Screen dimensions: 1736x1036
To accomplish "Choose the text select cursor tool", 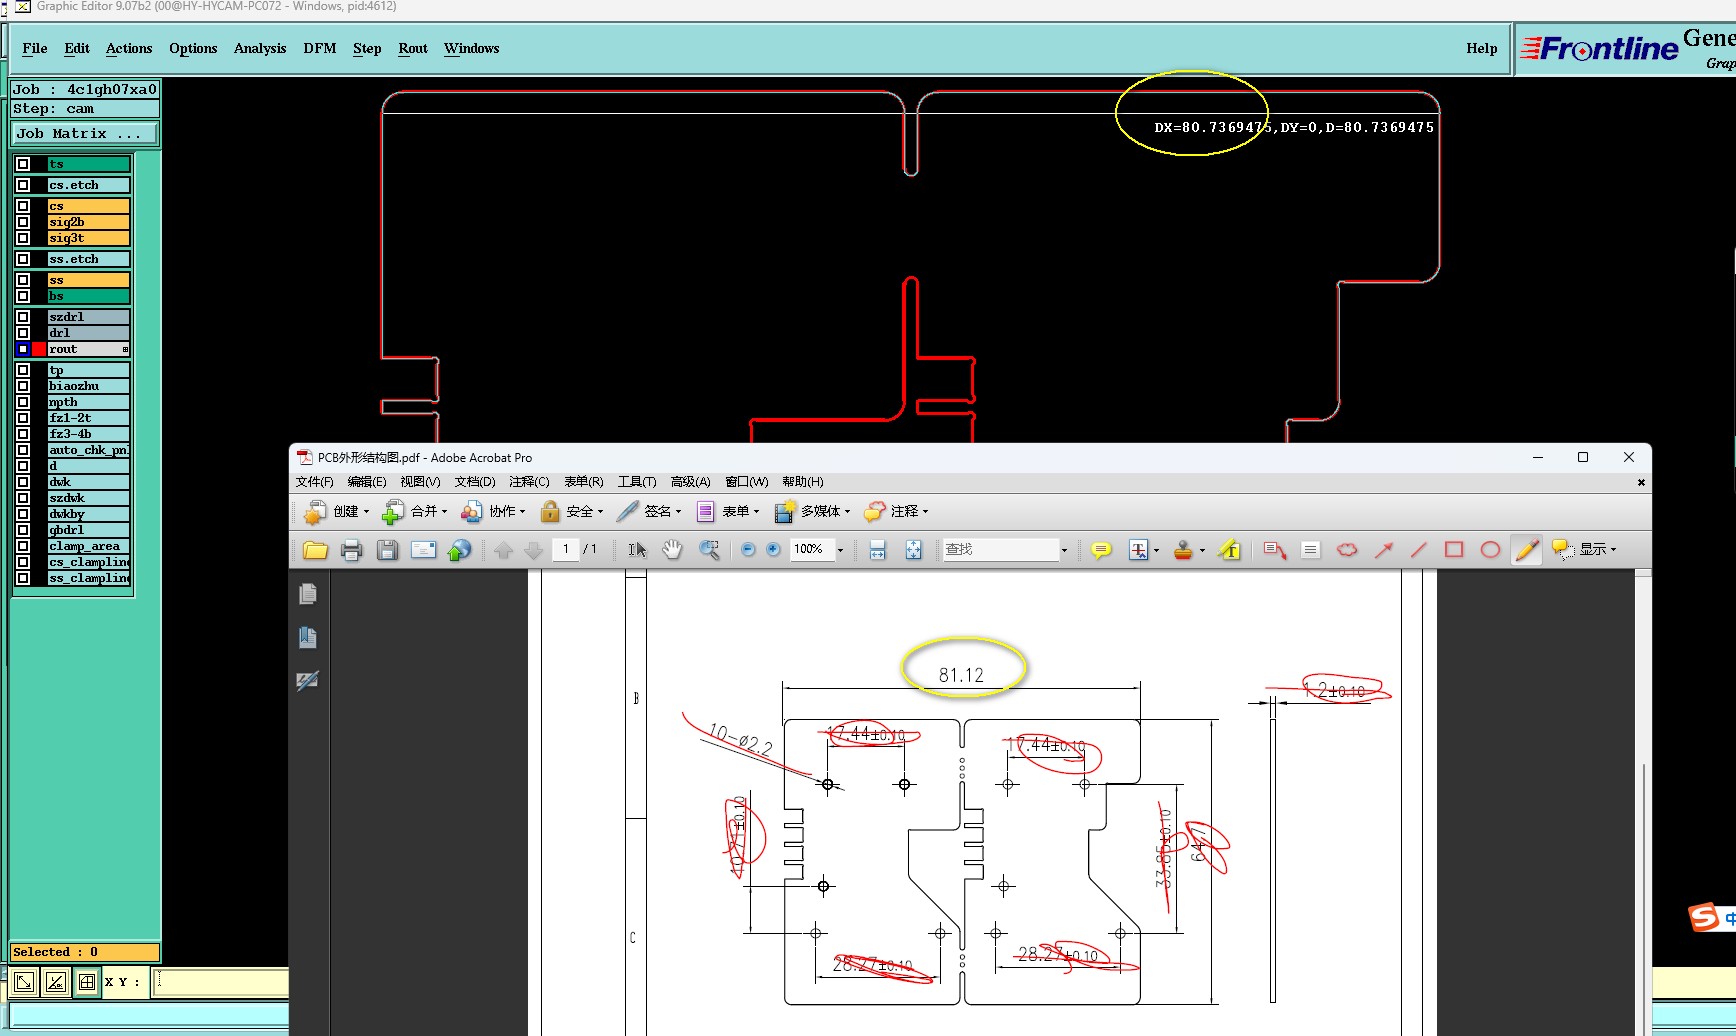I will coord(637,550).
